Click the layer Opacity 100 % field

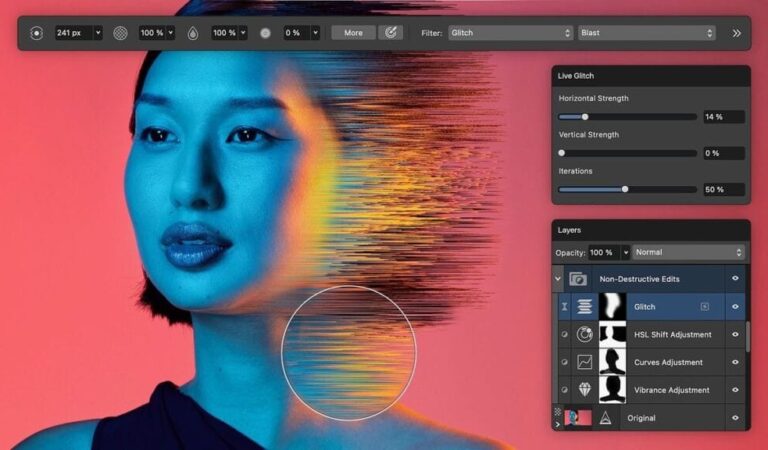coord(604,253)
